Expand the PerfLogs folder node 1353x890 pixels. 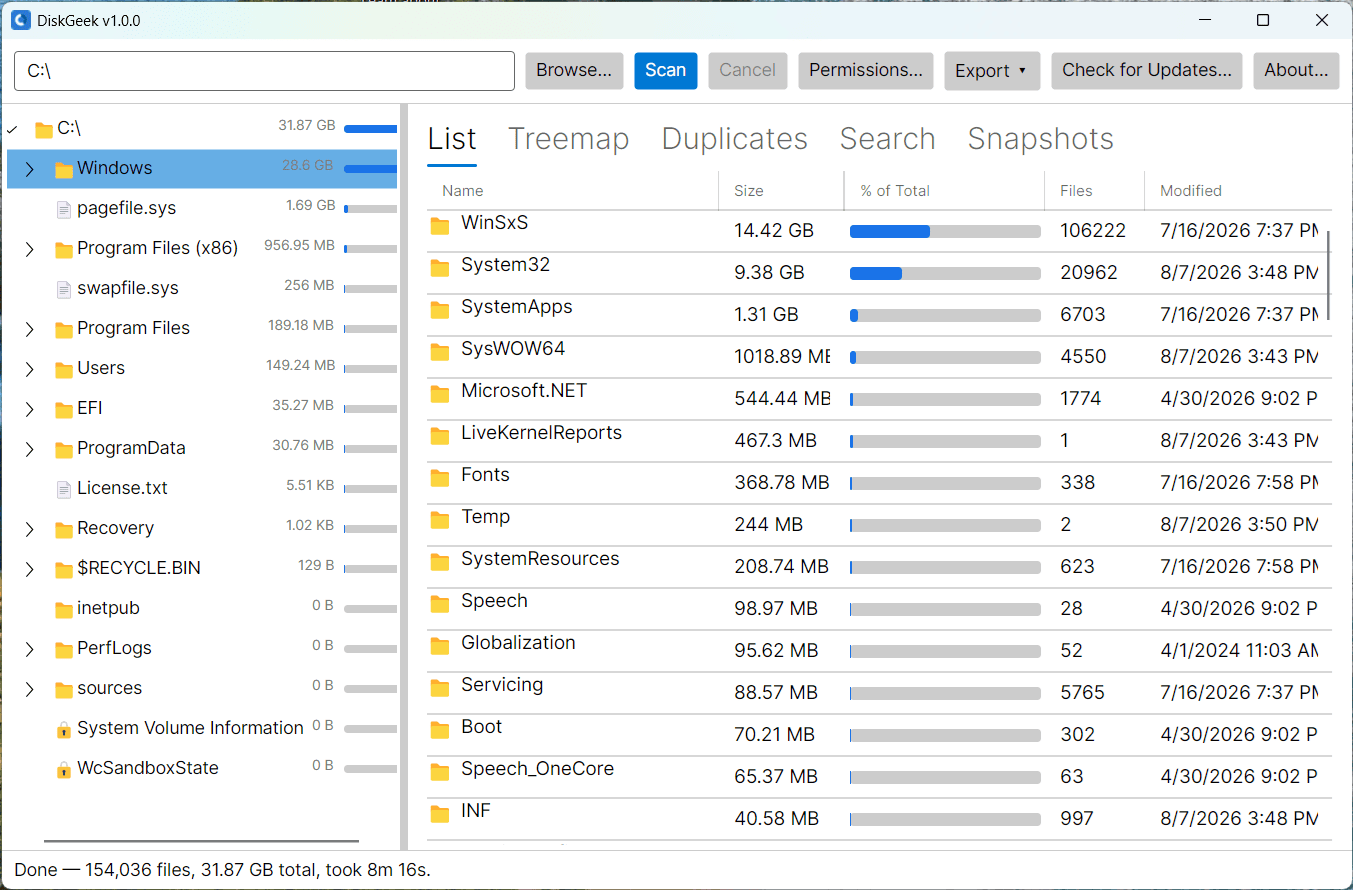(x=29, y=649)
